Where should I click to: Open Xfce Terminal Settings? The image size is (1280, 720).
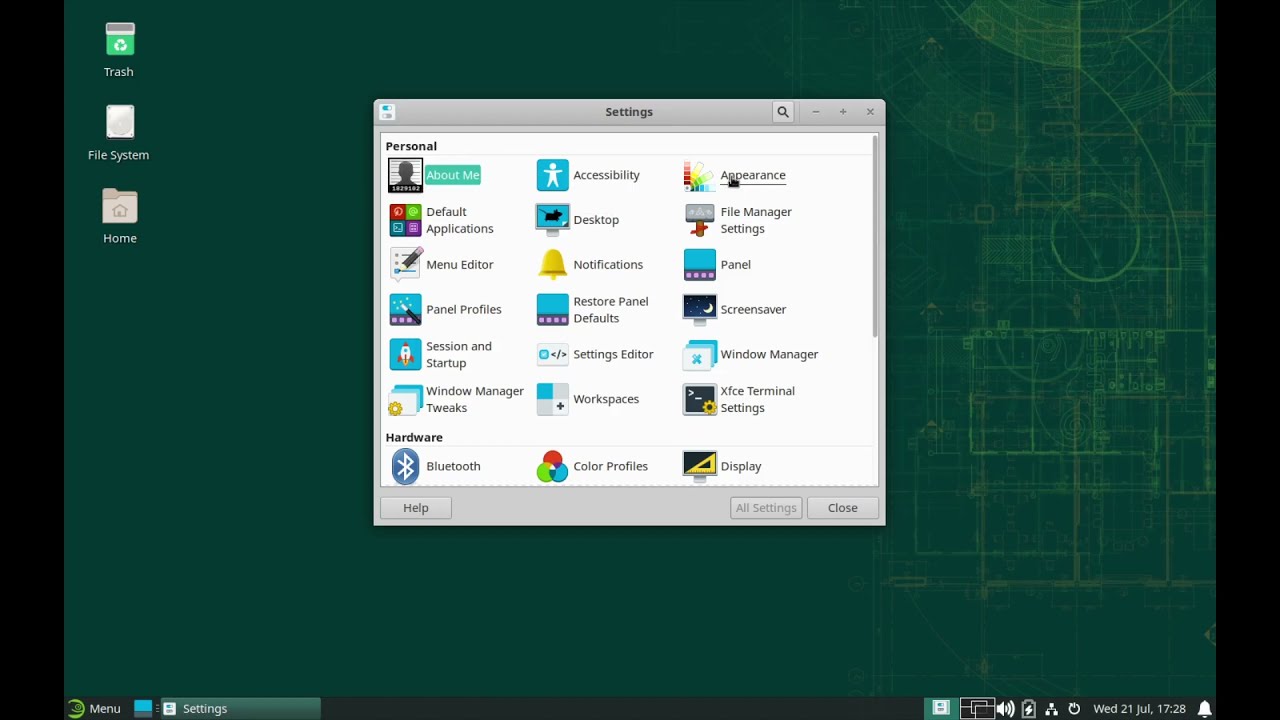(x=739, y=400)
